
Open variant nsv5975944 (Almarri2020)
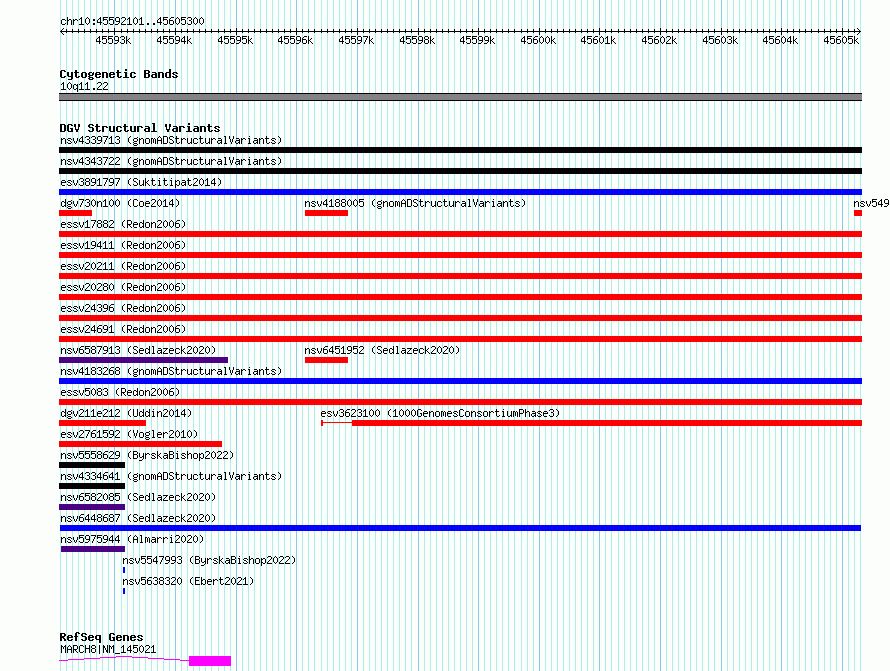click(x=132, y=539)
